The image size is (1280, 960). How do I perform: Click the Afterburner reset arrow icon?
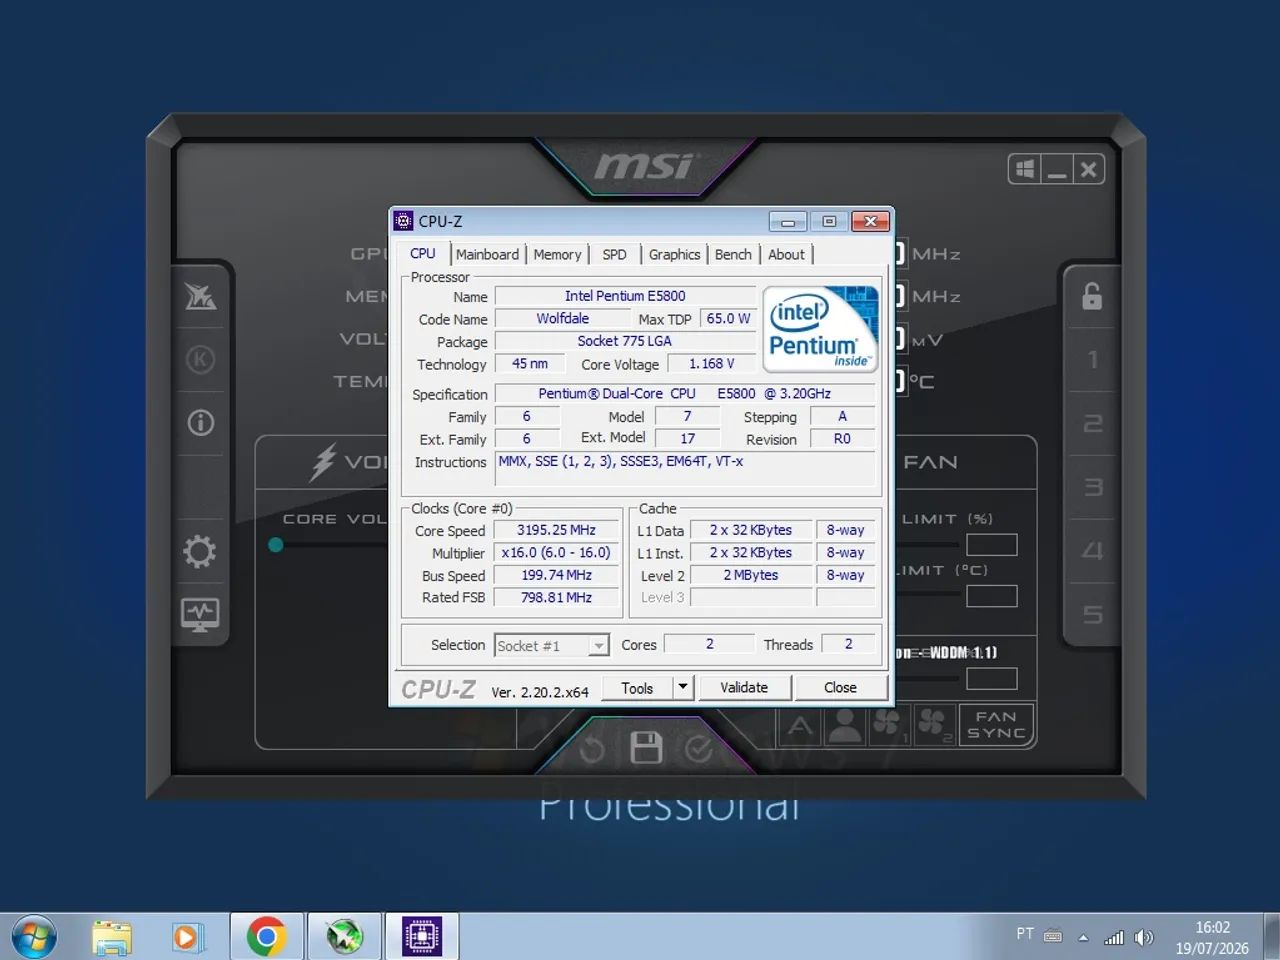point(592,749)
